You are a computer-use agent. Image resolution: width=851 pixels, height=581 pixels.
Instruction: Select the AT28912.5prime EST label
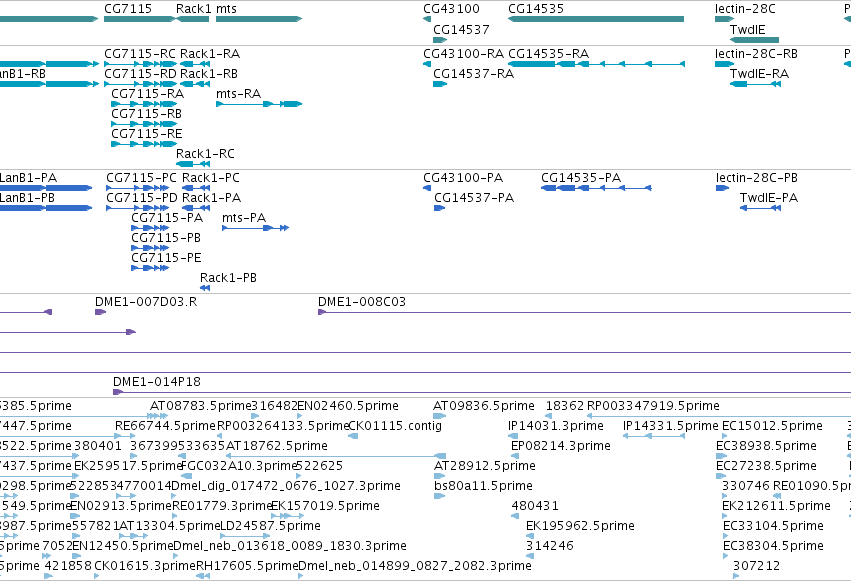click(485, 465)
